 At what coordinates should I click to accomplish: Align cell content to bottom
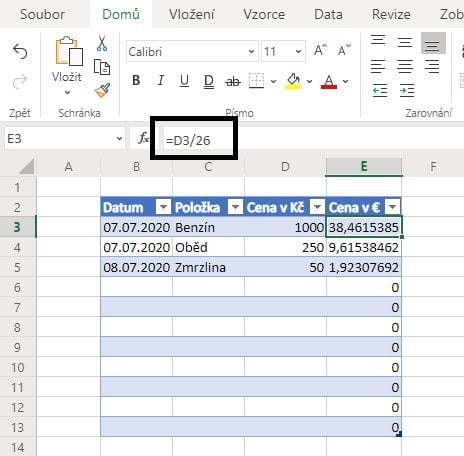pyautogui.click(x=433, y=43)
